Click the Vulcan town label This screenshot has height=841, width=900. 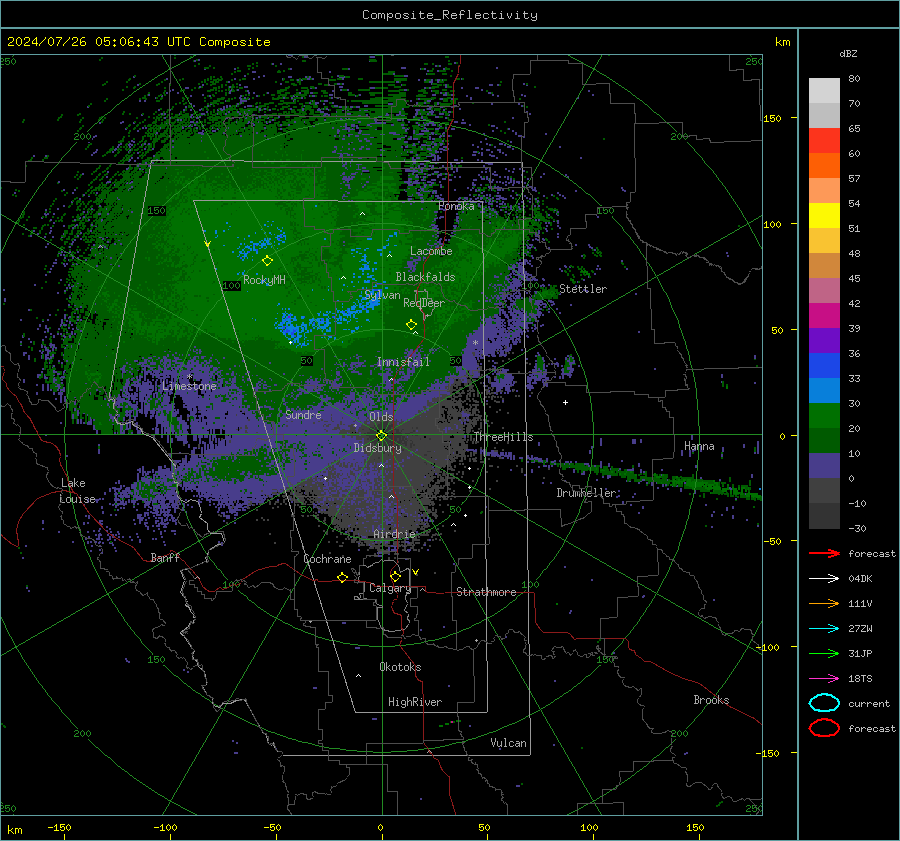click(508, 743)
